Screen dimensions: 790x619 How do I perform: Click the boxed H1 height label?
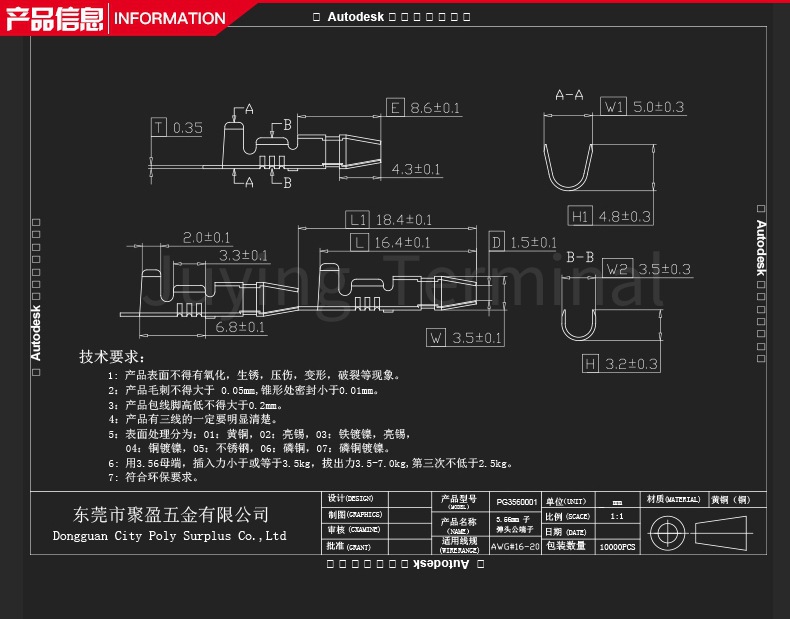click(x=580, y=215)
